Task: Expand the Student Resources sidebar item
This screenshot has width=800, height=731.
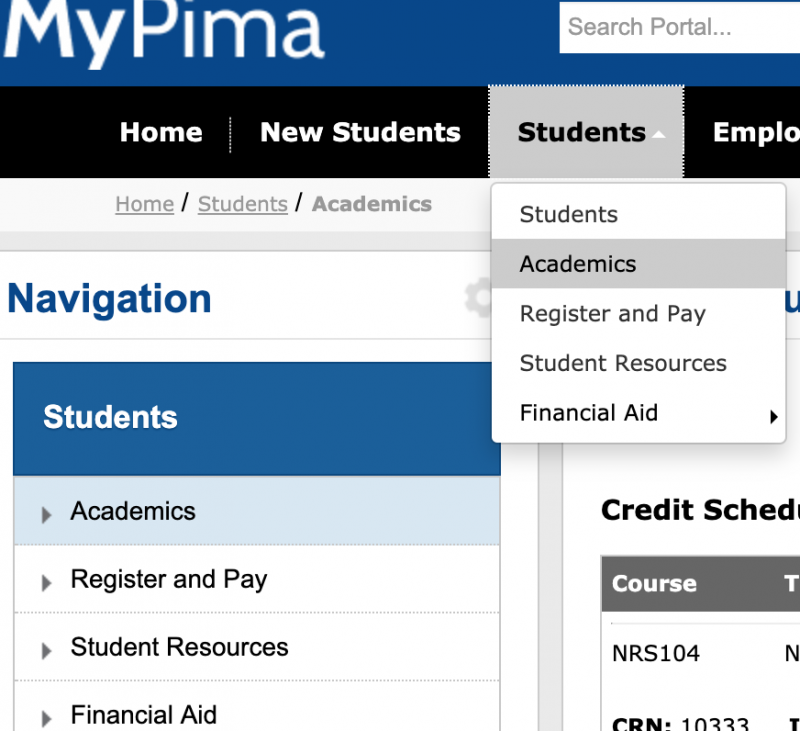Action: coord(45,648)
